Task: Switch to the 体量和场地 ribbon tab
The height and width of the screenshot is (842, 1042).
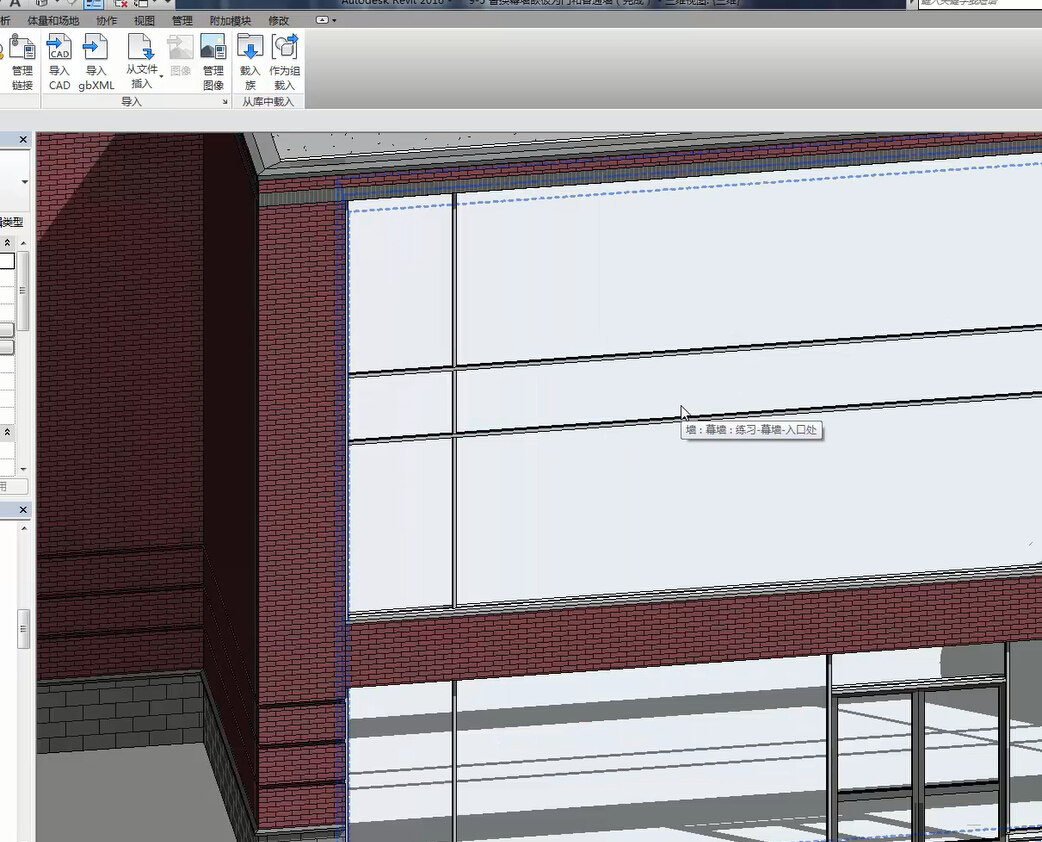Action: point(53,20)
